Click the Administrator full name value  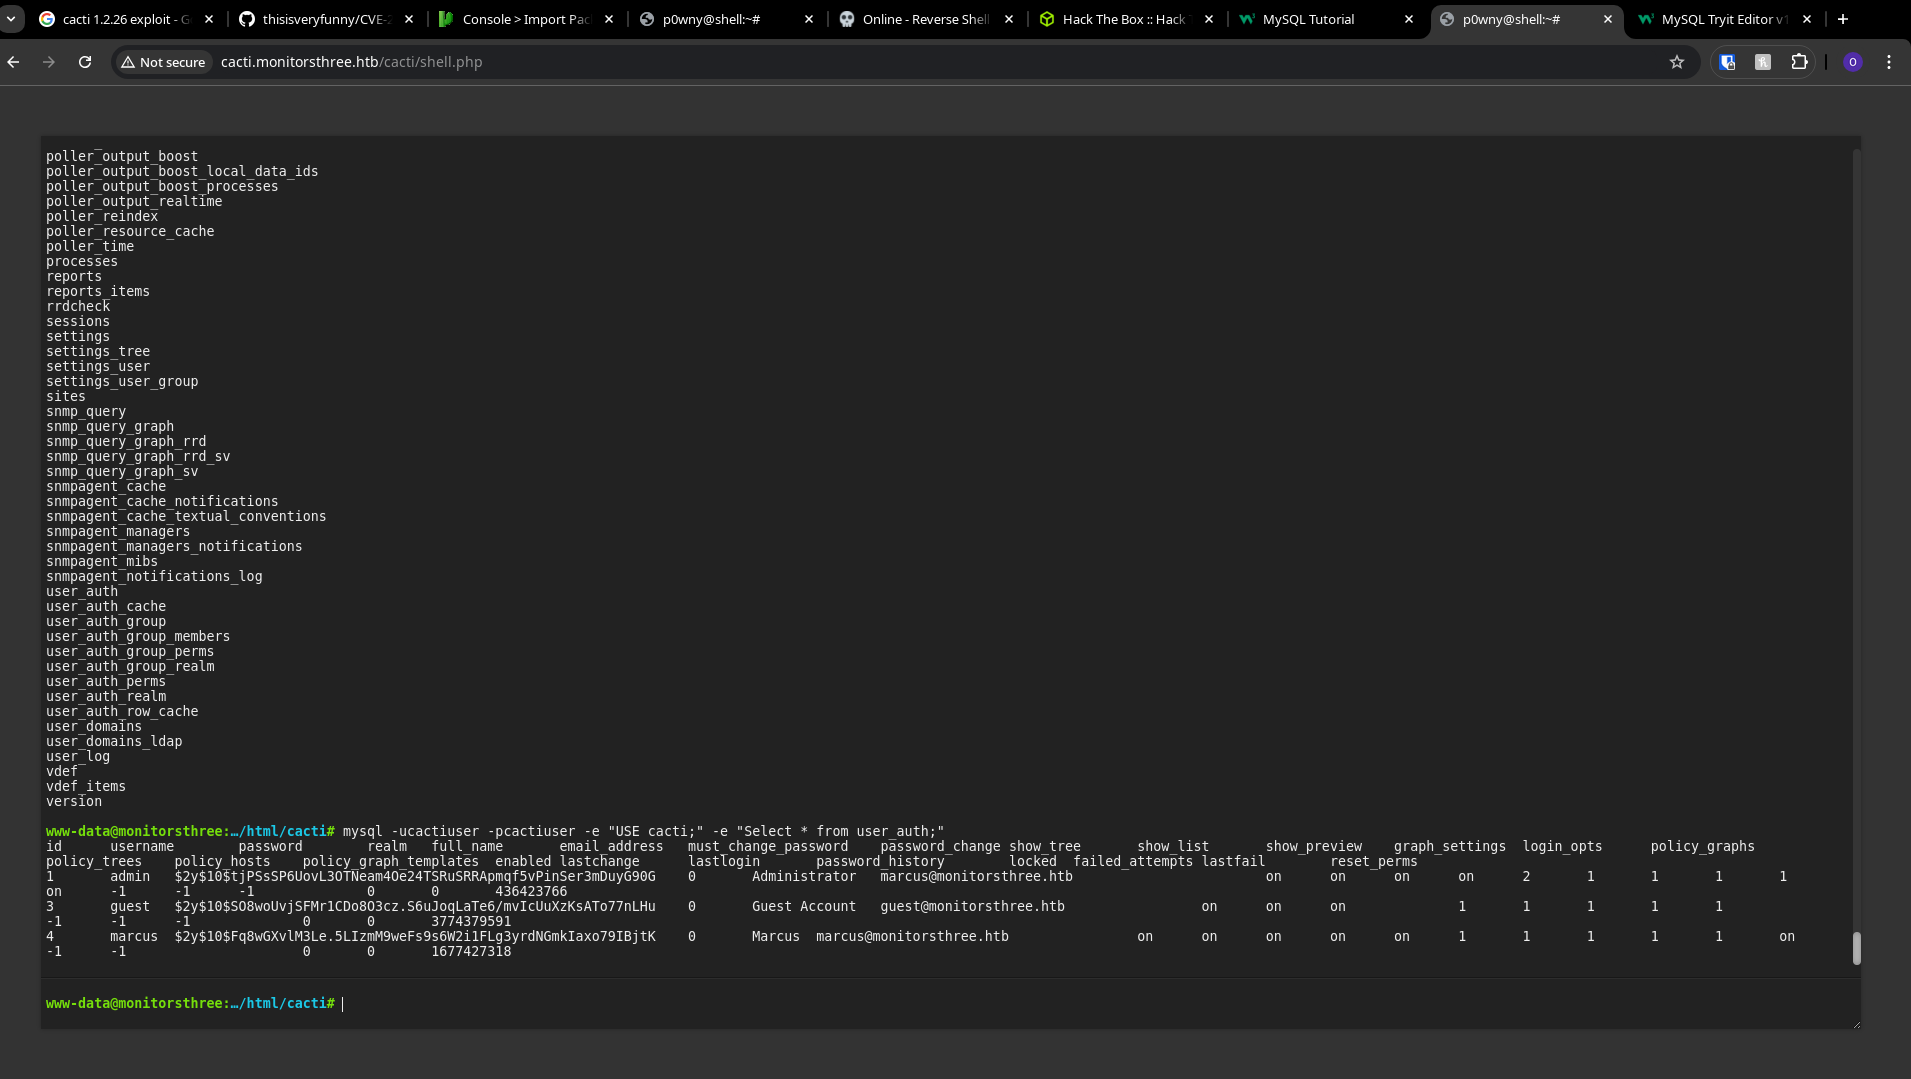click(804, 876)
